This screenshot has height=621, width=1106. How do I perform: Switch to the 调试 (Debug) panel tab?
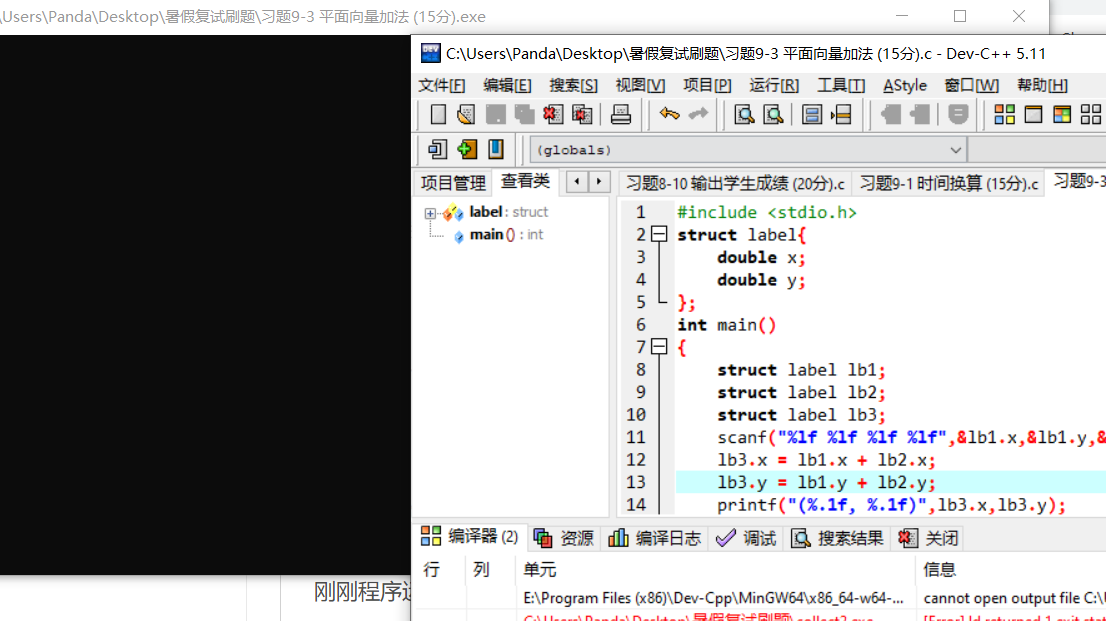pyautogui.click(x=745, y=538)
